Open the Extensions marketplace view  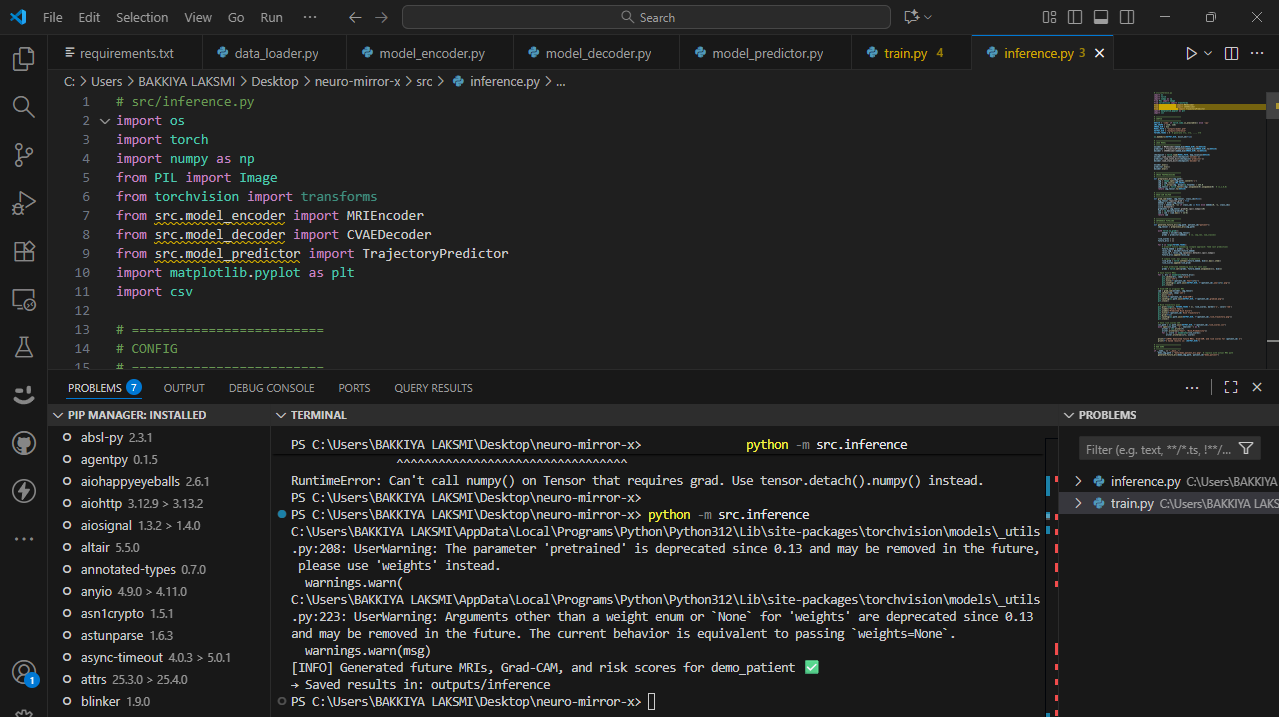(23, 251)
